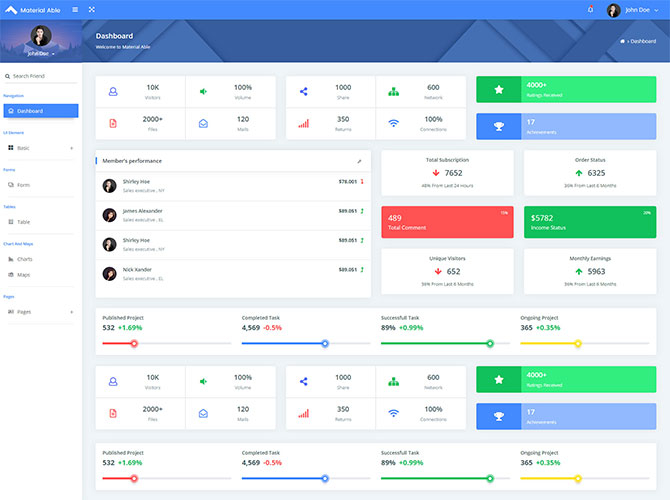Click the upper Ongoing Project yellow slider handle
Screen dimensions: 670x500
578,344
